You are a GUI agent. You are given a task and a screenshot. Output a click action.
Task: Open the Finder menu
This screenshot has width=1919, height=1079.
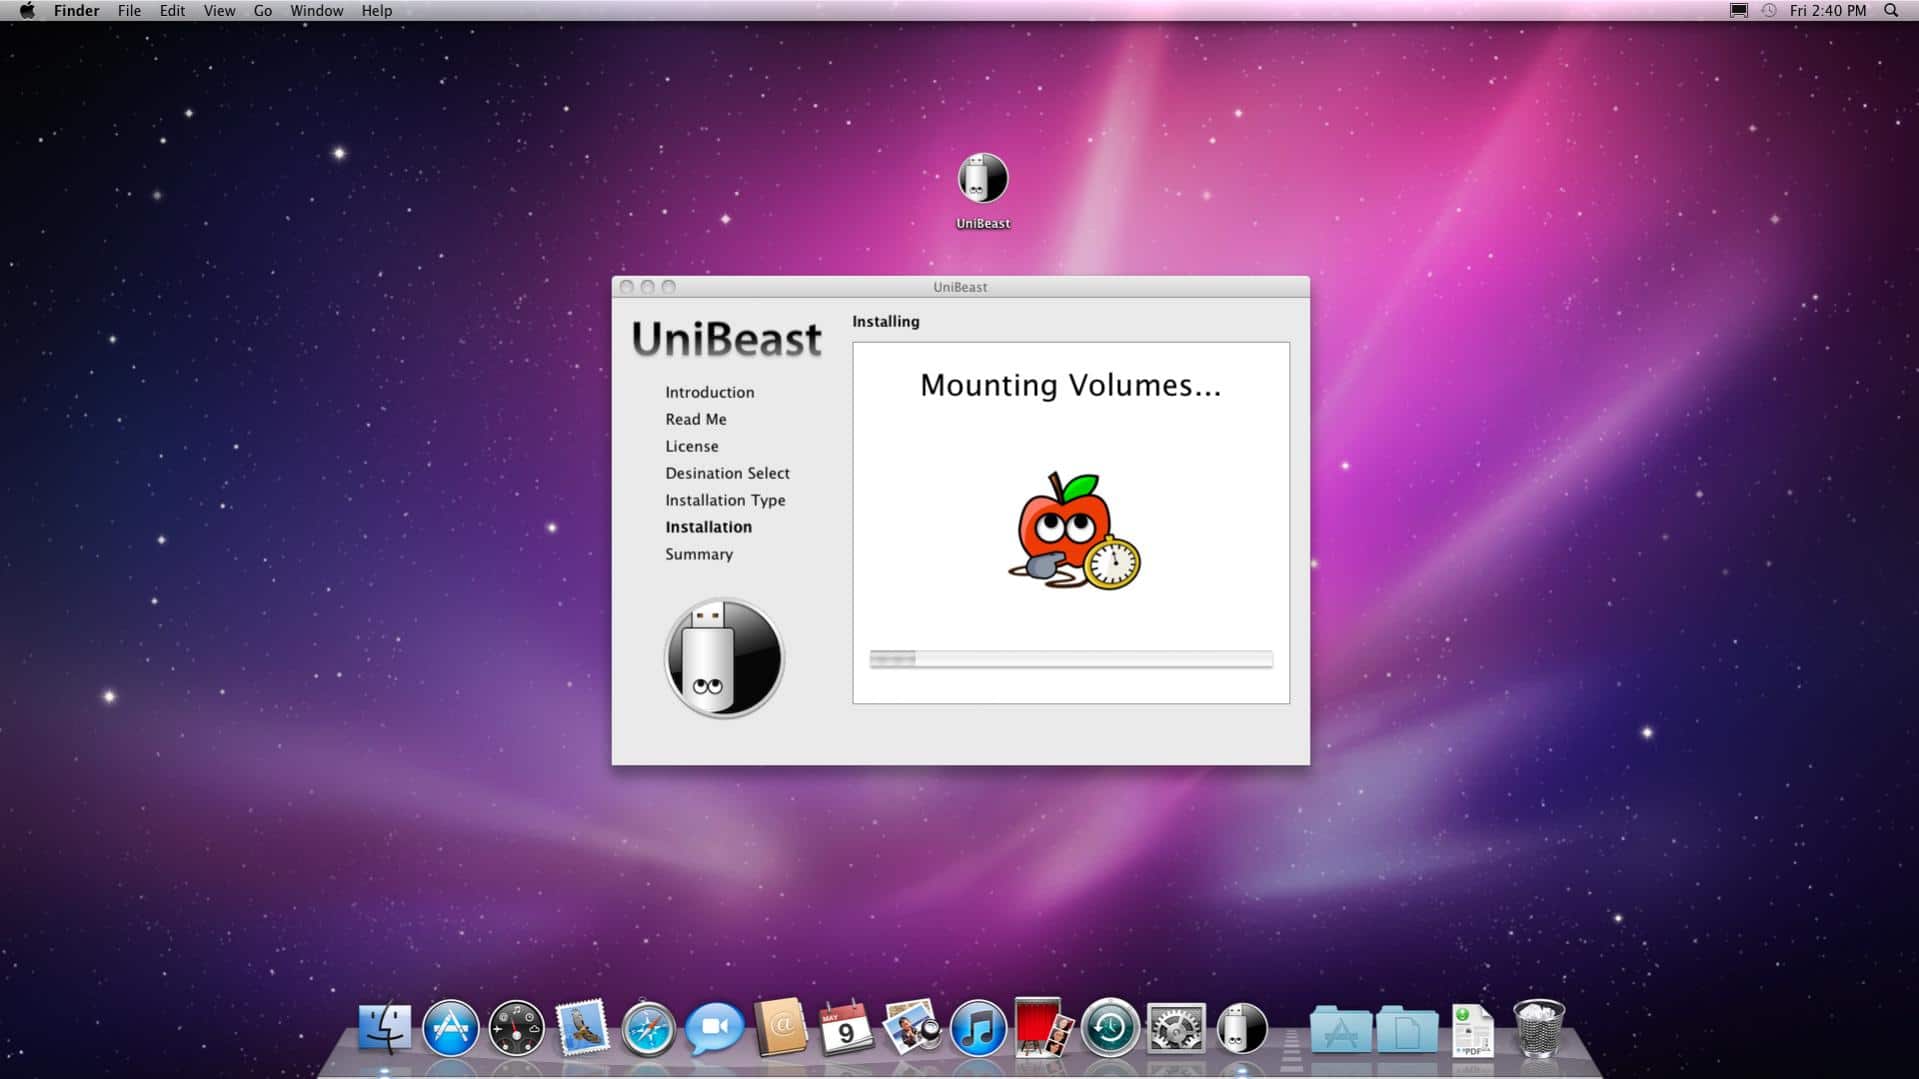(76, 10)
